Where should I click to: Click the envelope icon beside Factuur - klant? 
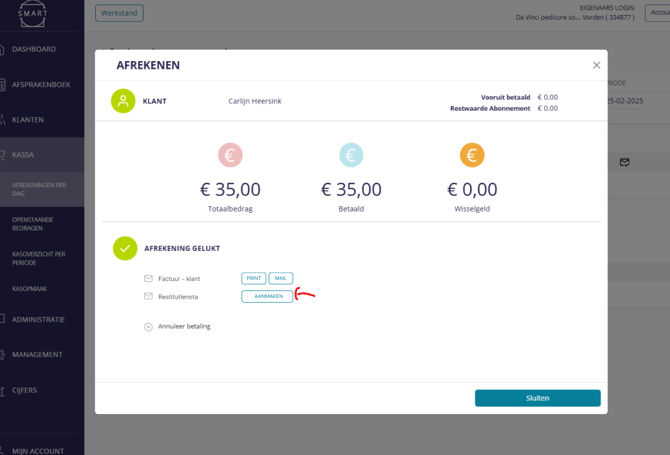[149, 279]
